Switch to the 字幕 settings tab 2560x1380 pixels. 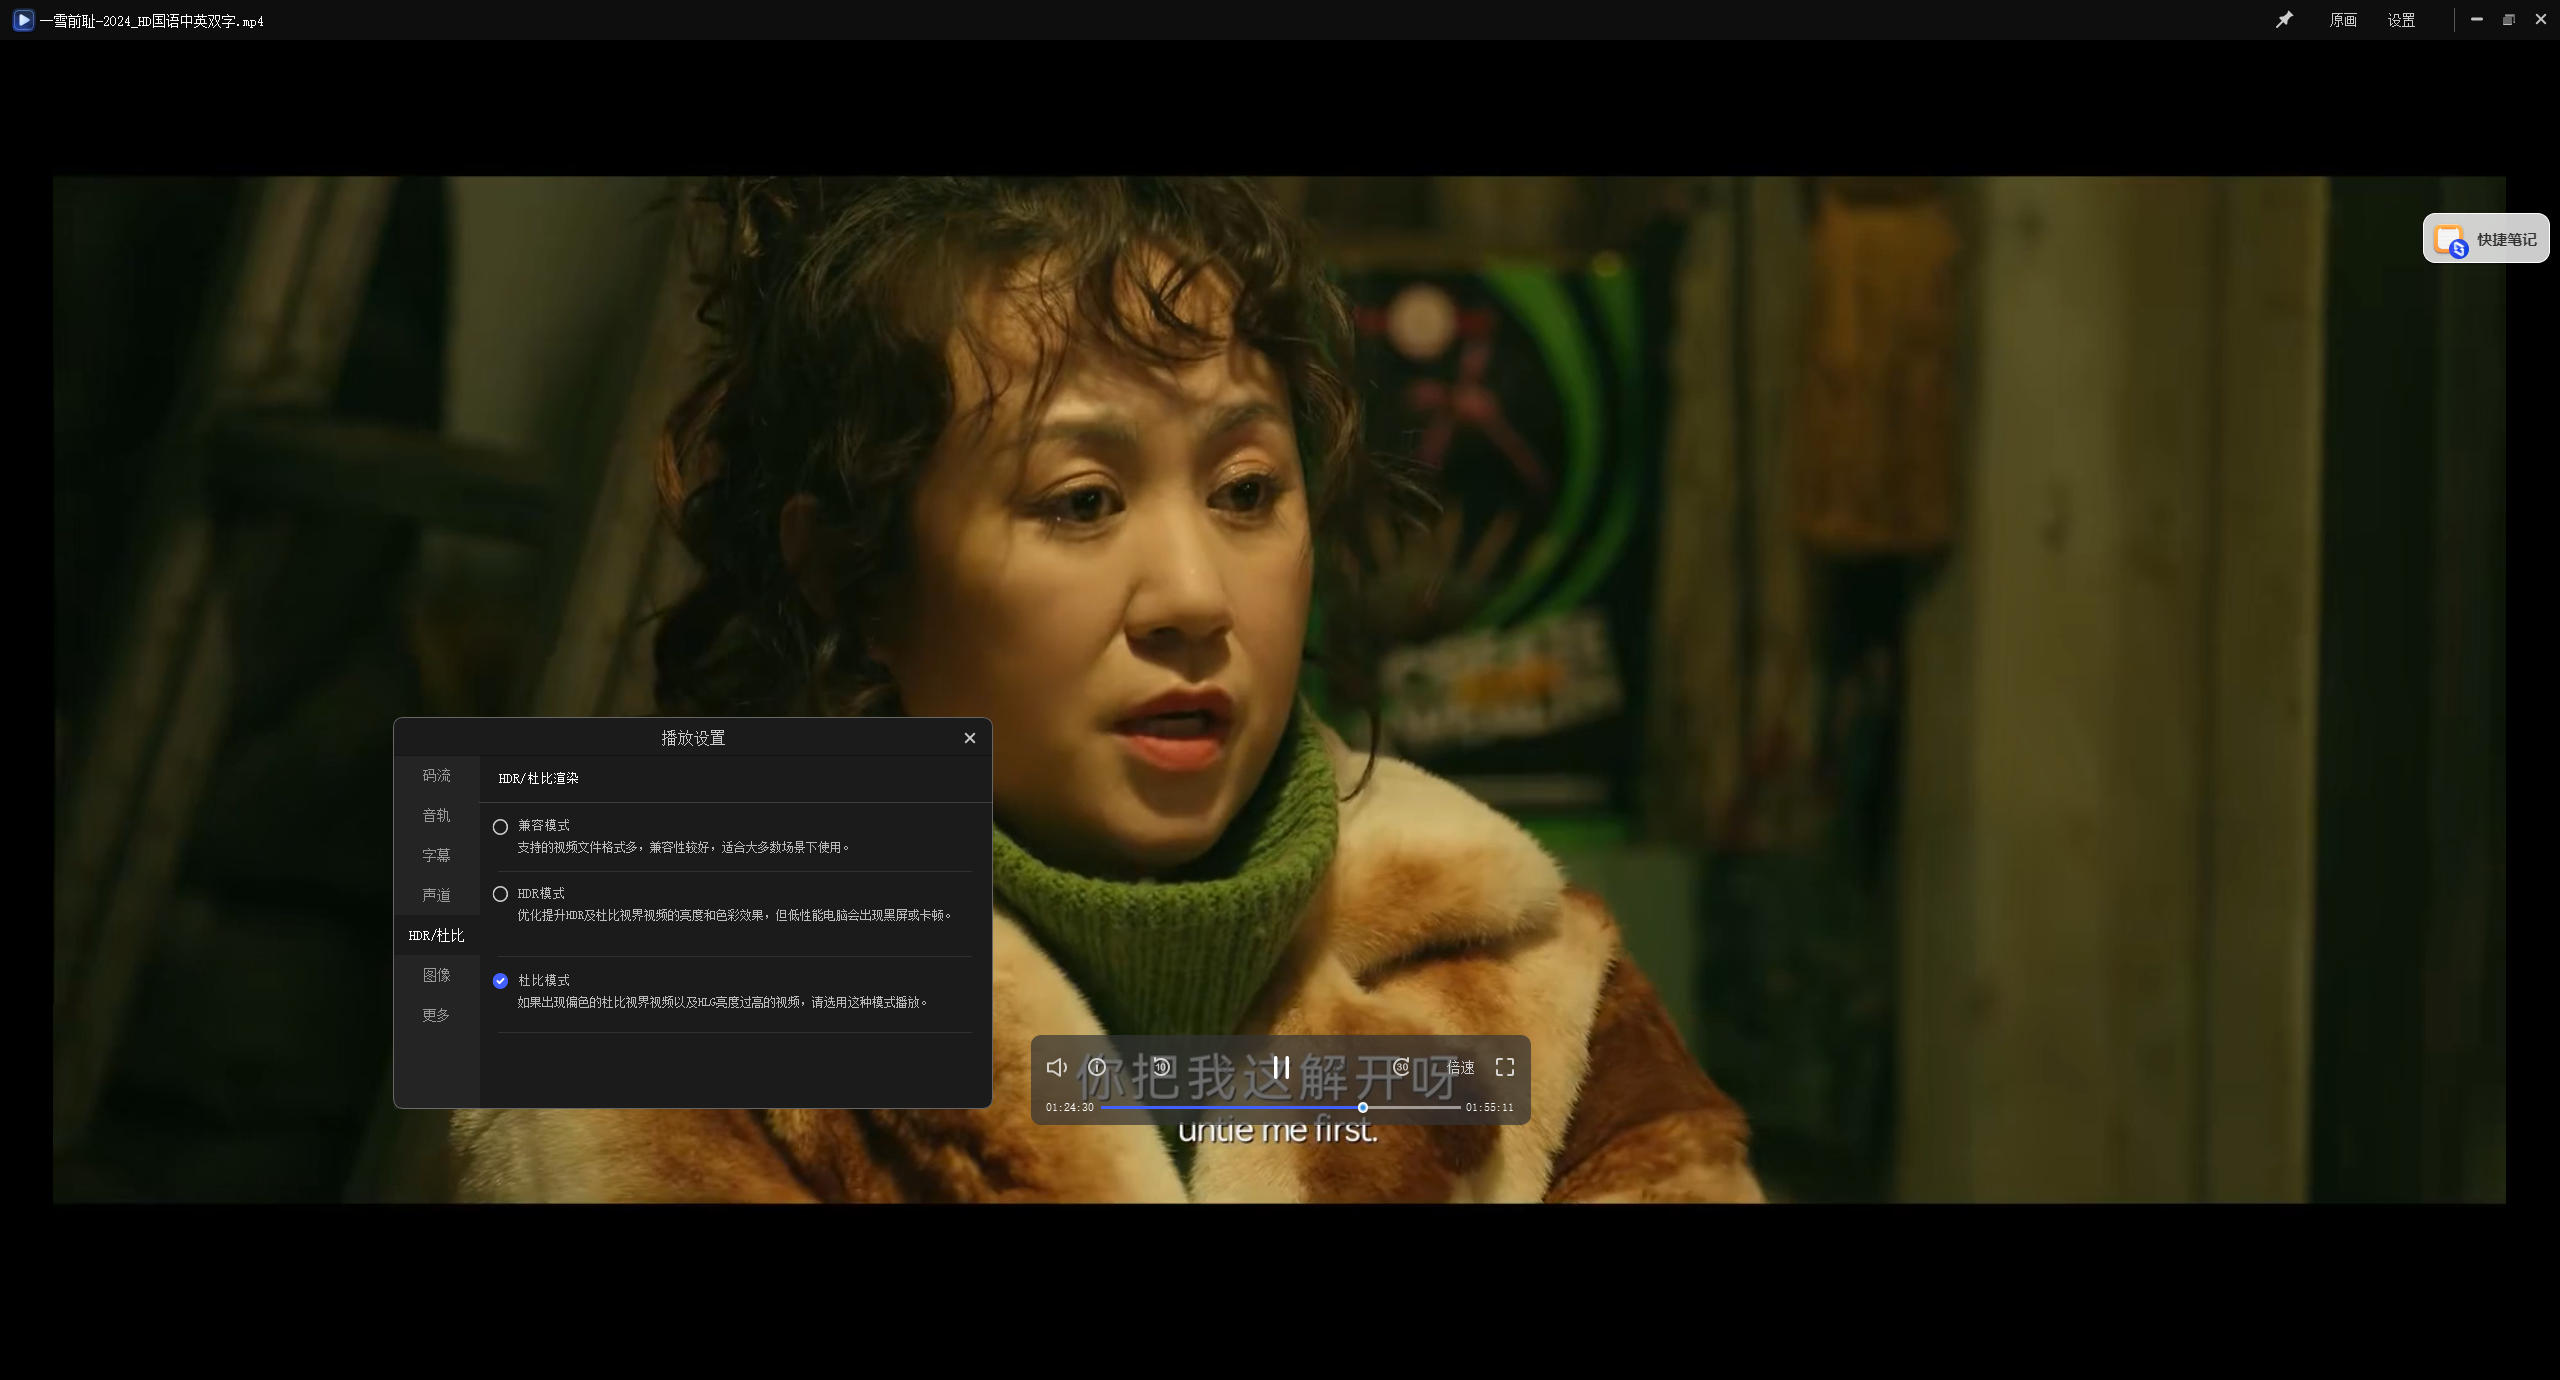coord(436,855)
